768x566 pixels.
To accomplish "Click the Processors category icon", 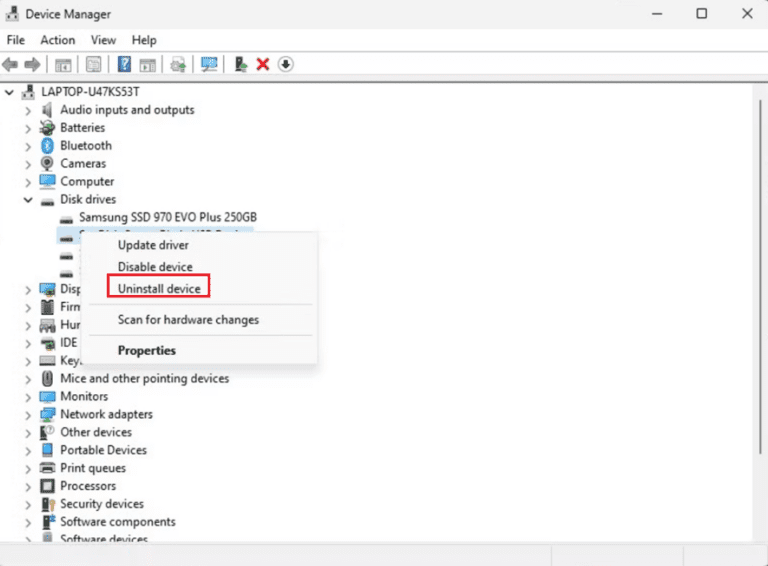I will click(x=48, y=486).
